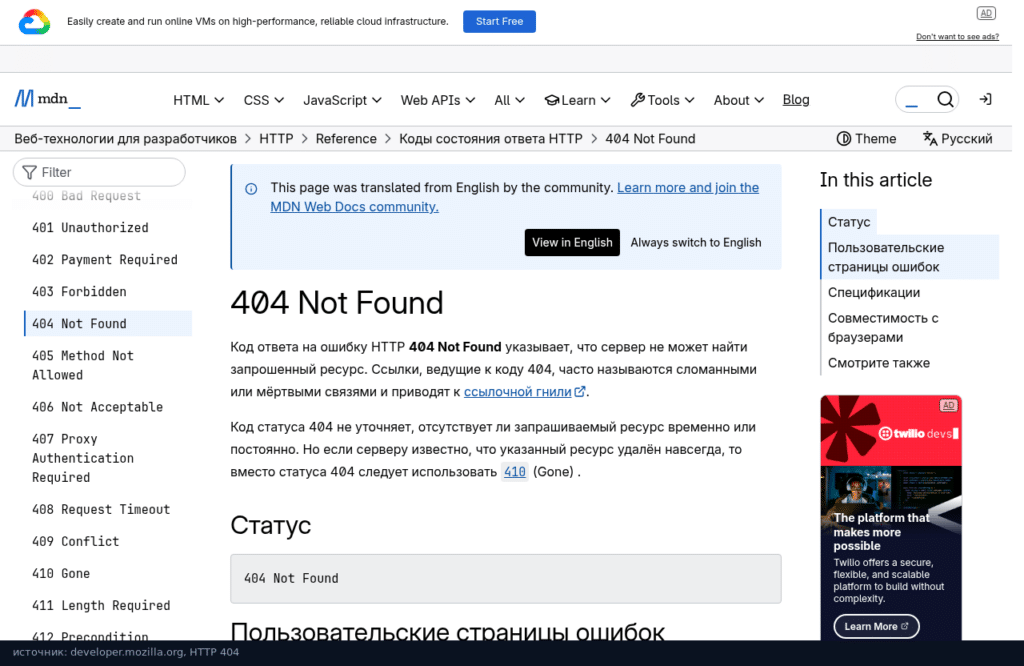1024x666 pixels.
Task: Jump to Спецификации in article contents
Action: click(874, 293)
